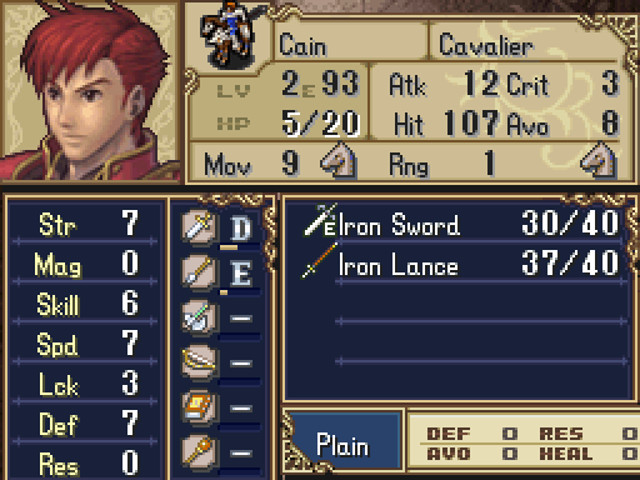
Task: Click the horse icon beside Mov
Action: click(x=338, y=161)
